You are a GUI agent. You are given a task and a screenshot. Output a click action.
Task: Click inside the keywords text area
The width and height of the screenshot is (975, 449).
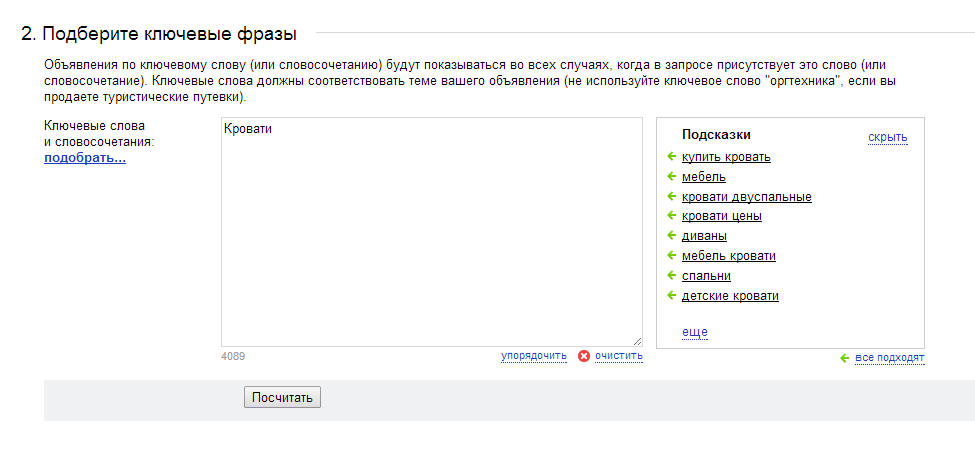pos(432,232)
